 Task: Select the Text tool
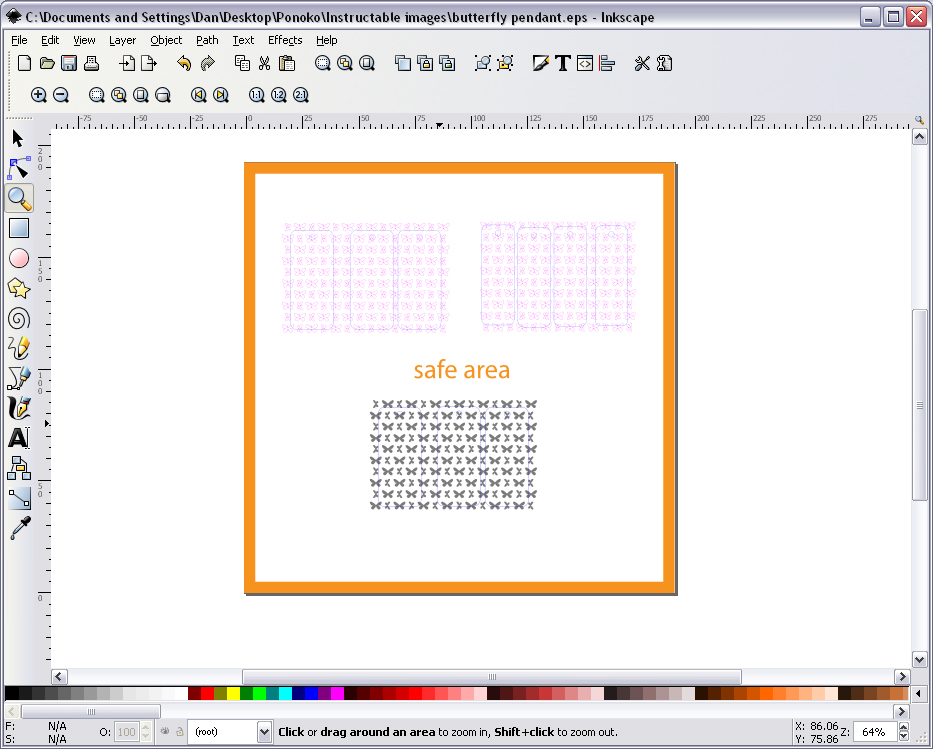(17, 438)
